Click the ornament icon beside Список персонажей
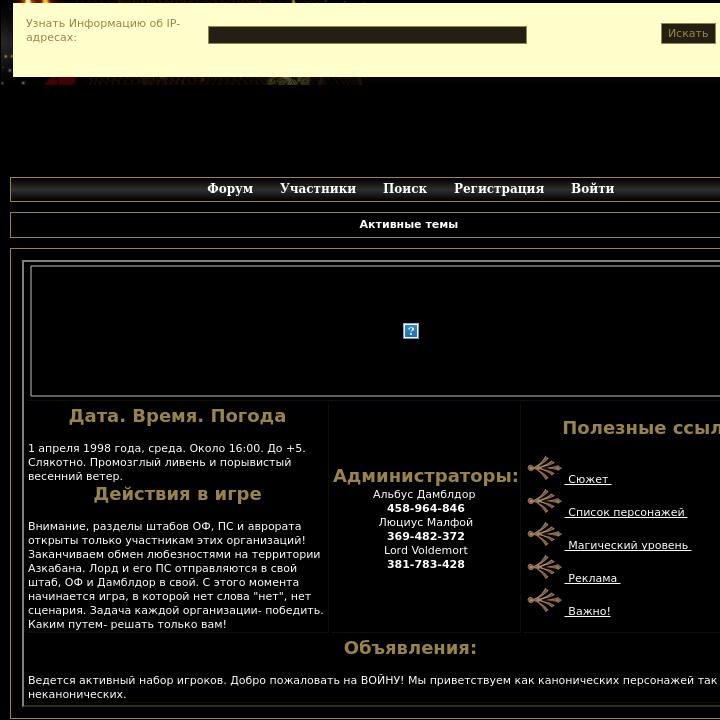This screenshot has height=720, width=720. 545,501
